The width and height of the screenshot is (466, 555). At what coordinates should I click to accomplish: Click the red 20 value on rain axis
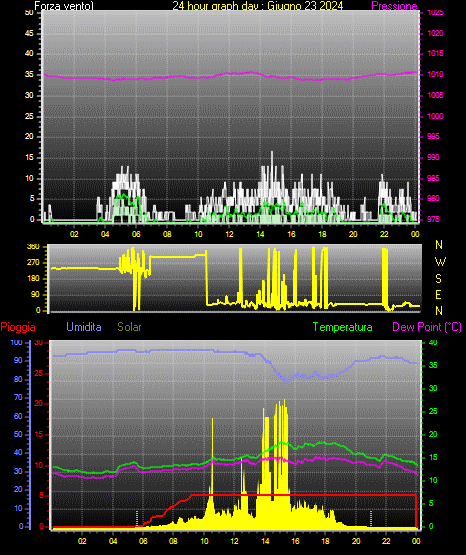click(39, 404)
